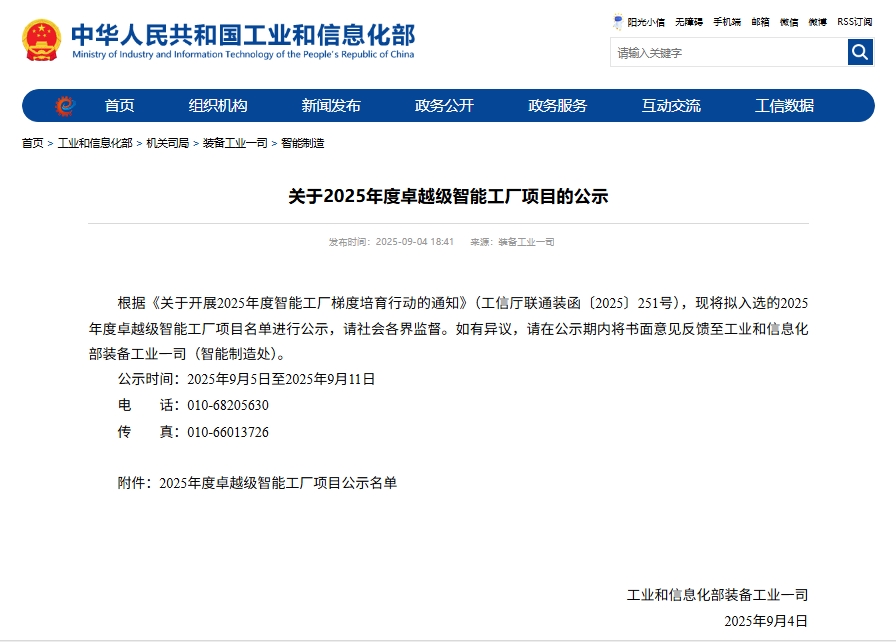Open the 工信数据 menu item
Screen dimensions: 896x642
point(784,106)
